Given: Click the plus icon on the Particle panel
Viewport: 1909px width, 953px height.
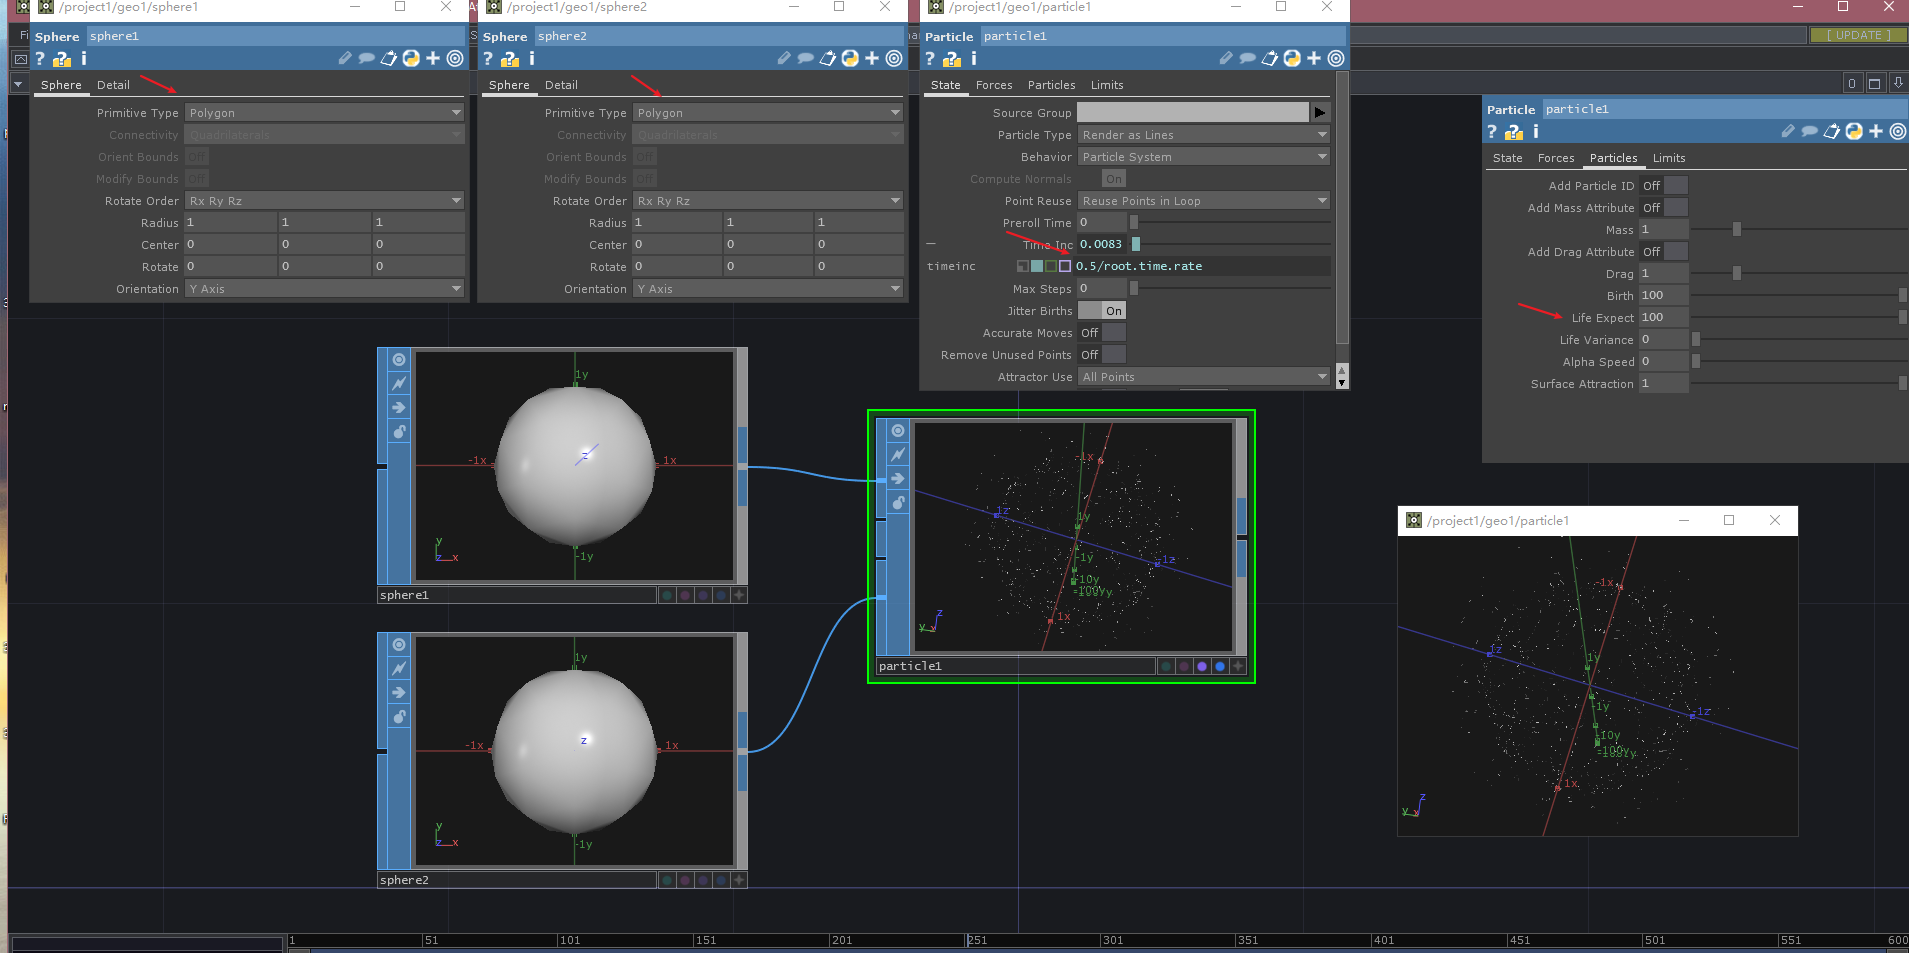Looking at the screenshot, I should tap(1876, 131).
